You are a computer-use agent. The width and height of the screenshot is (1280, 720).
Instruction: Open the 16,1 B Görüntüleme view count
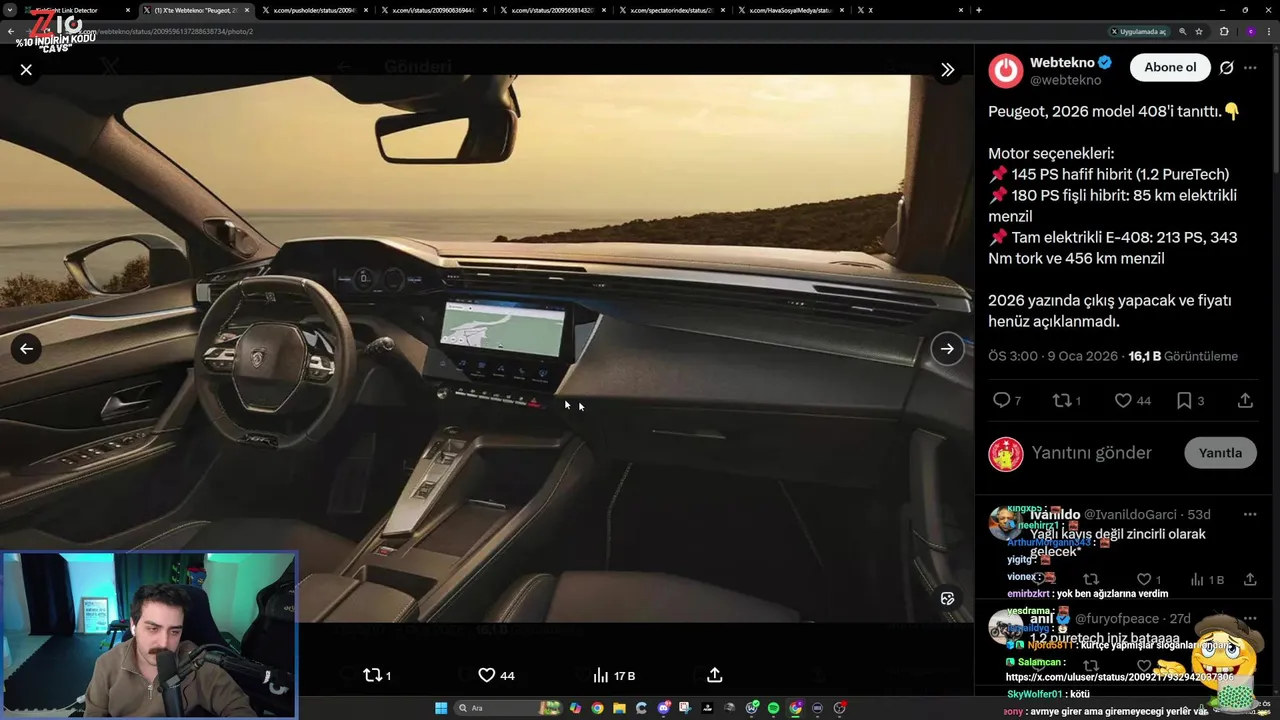(x=1183, y=356)
